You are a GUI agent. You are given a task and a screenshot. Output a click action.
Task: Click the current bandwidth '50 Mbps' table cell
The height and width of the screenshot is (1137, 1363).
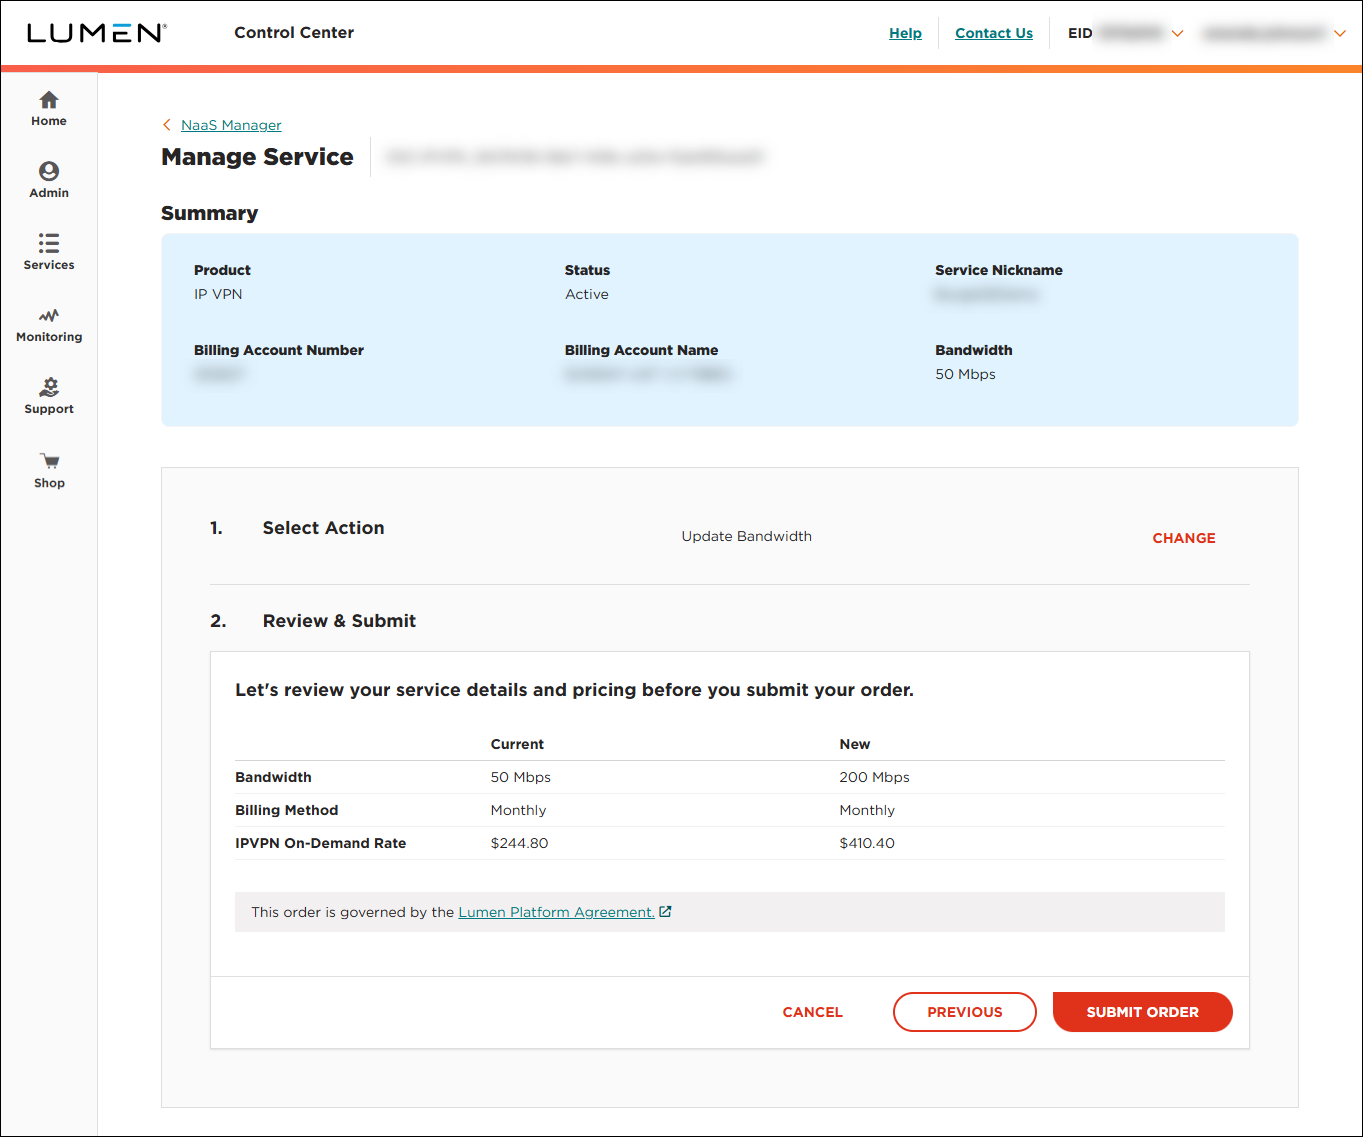520,777
